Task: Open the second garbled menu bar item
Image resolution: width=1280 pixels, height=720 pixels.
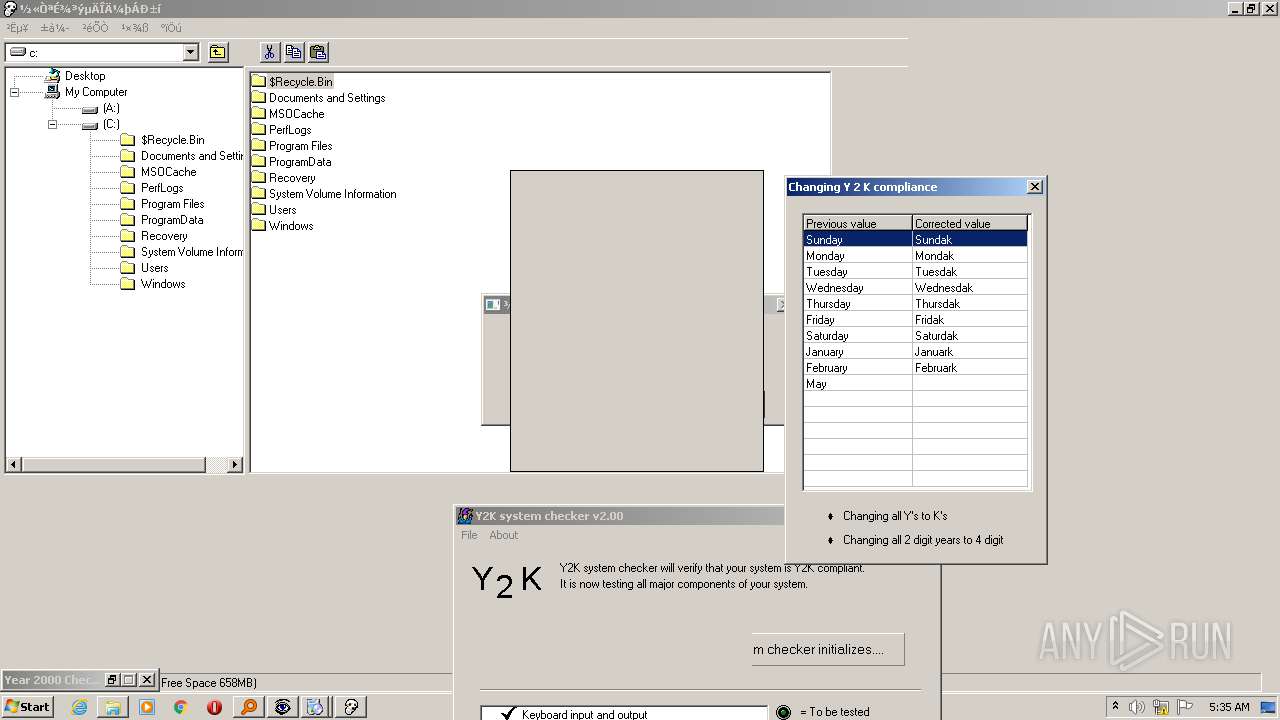Action: (x=55, y=28)
